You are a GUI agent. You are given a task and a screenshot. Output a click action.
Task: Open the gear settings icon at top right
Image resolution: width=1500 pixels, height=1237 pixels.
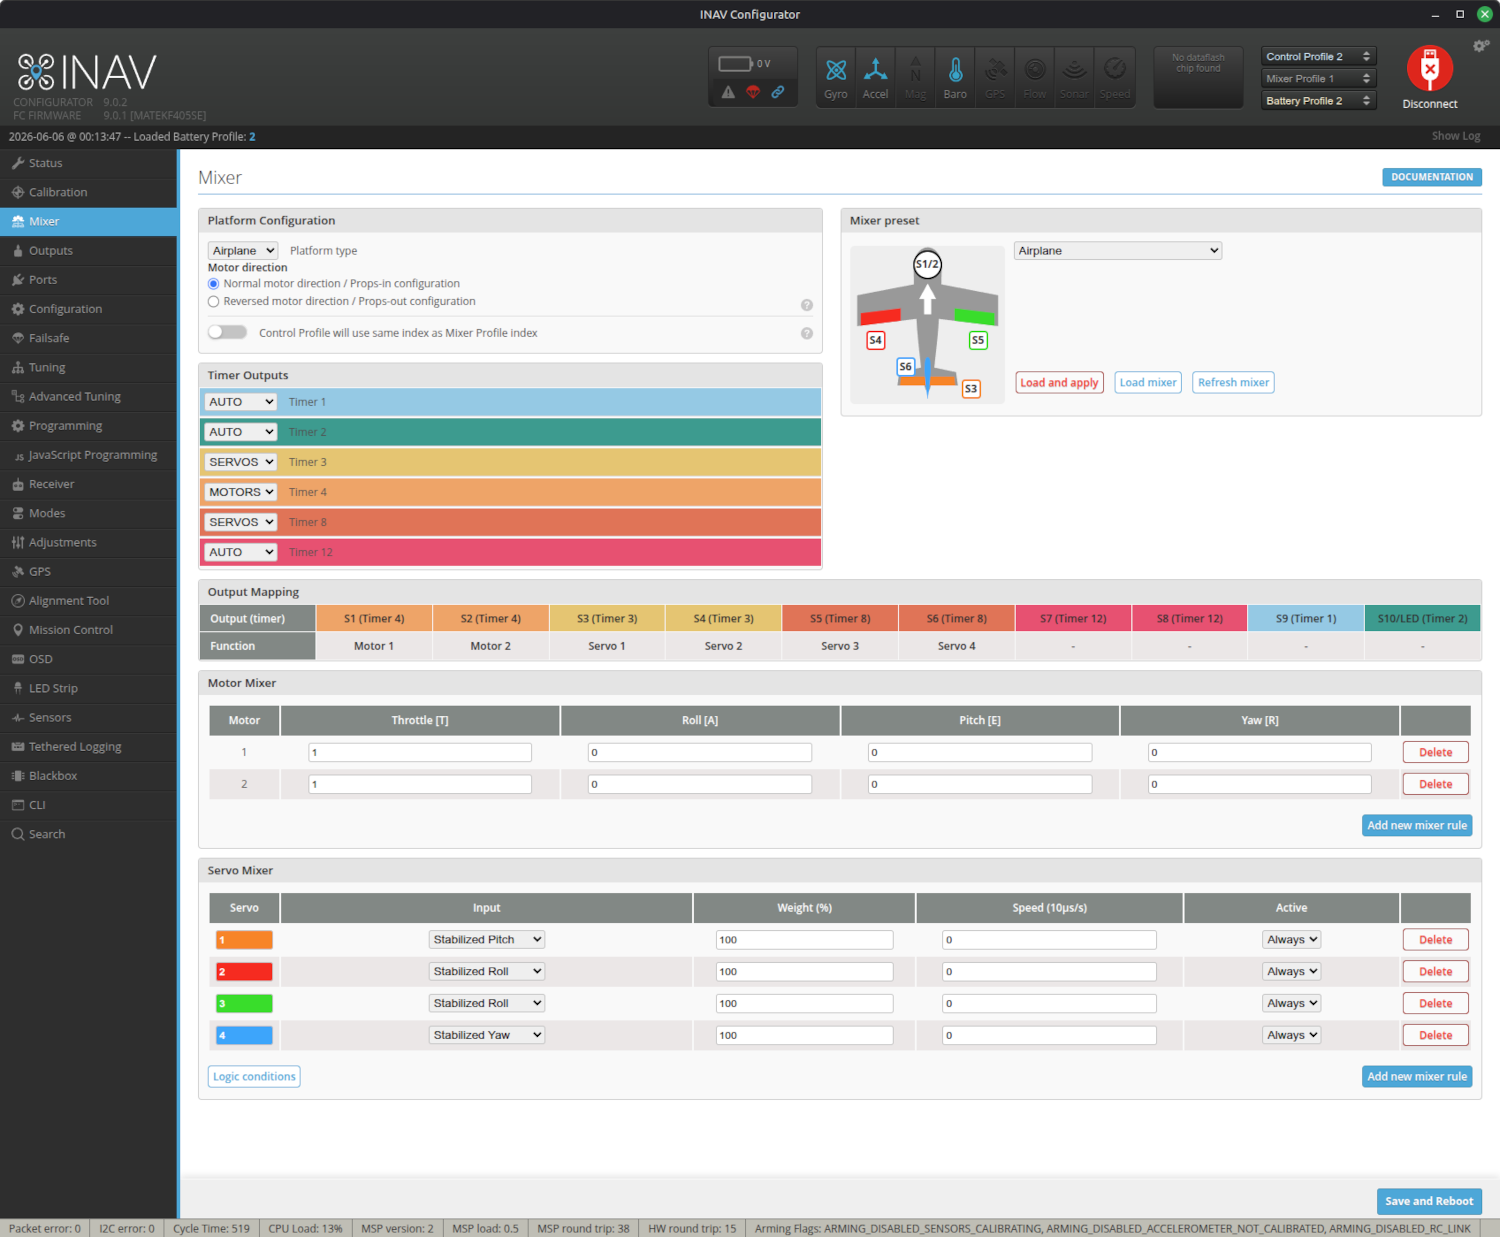(x=1481, y=46)
